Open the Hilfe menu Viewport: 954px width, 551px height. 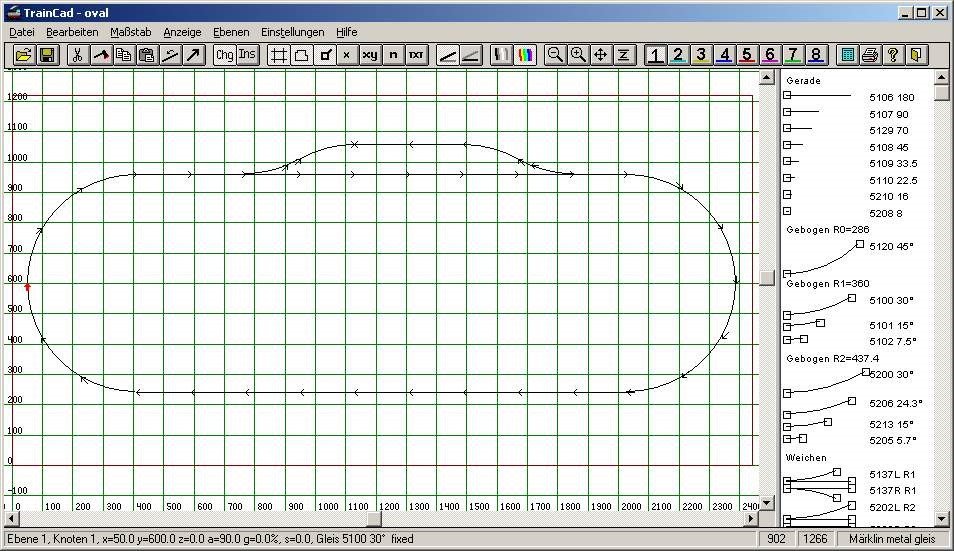347,32
